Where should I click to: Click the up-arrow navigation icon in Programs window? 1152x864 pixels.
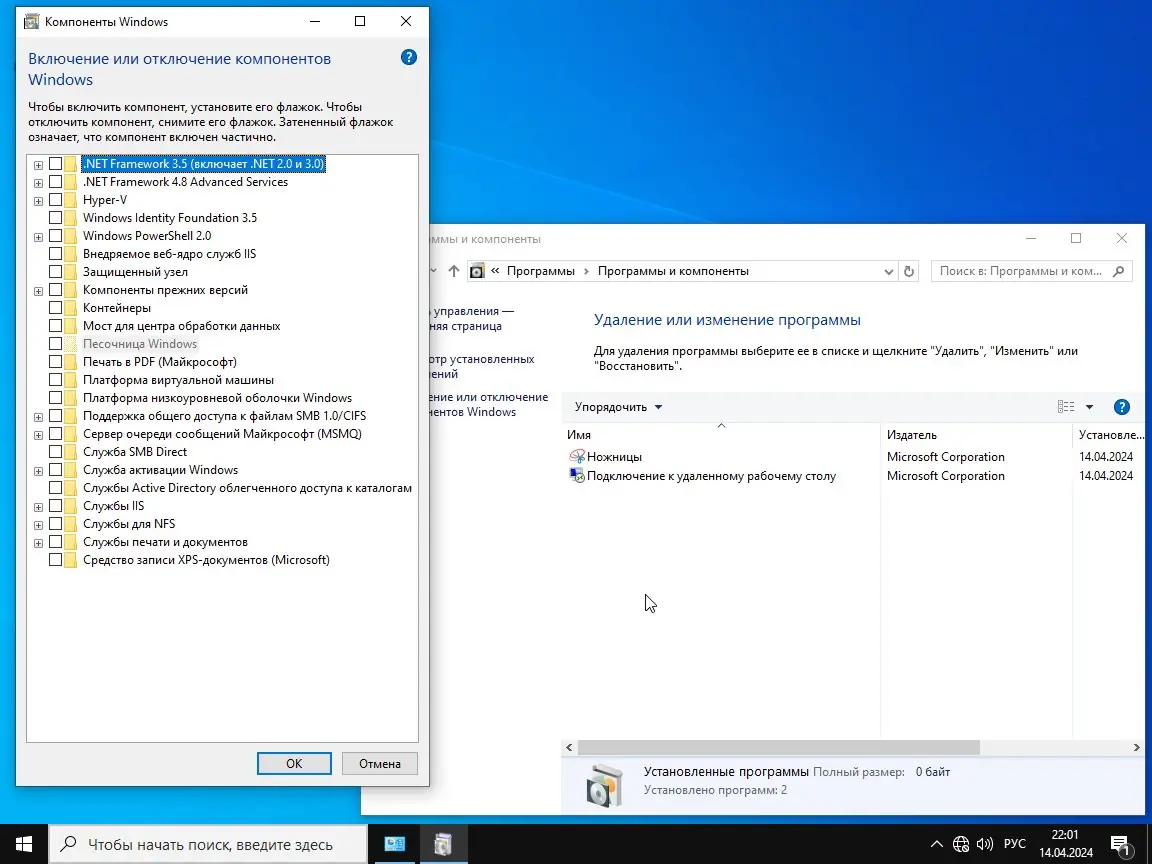(x=454, y=271)
